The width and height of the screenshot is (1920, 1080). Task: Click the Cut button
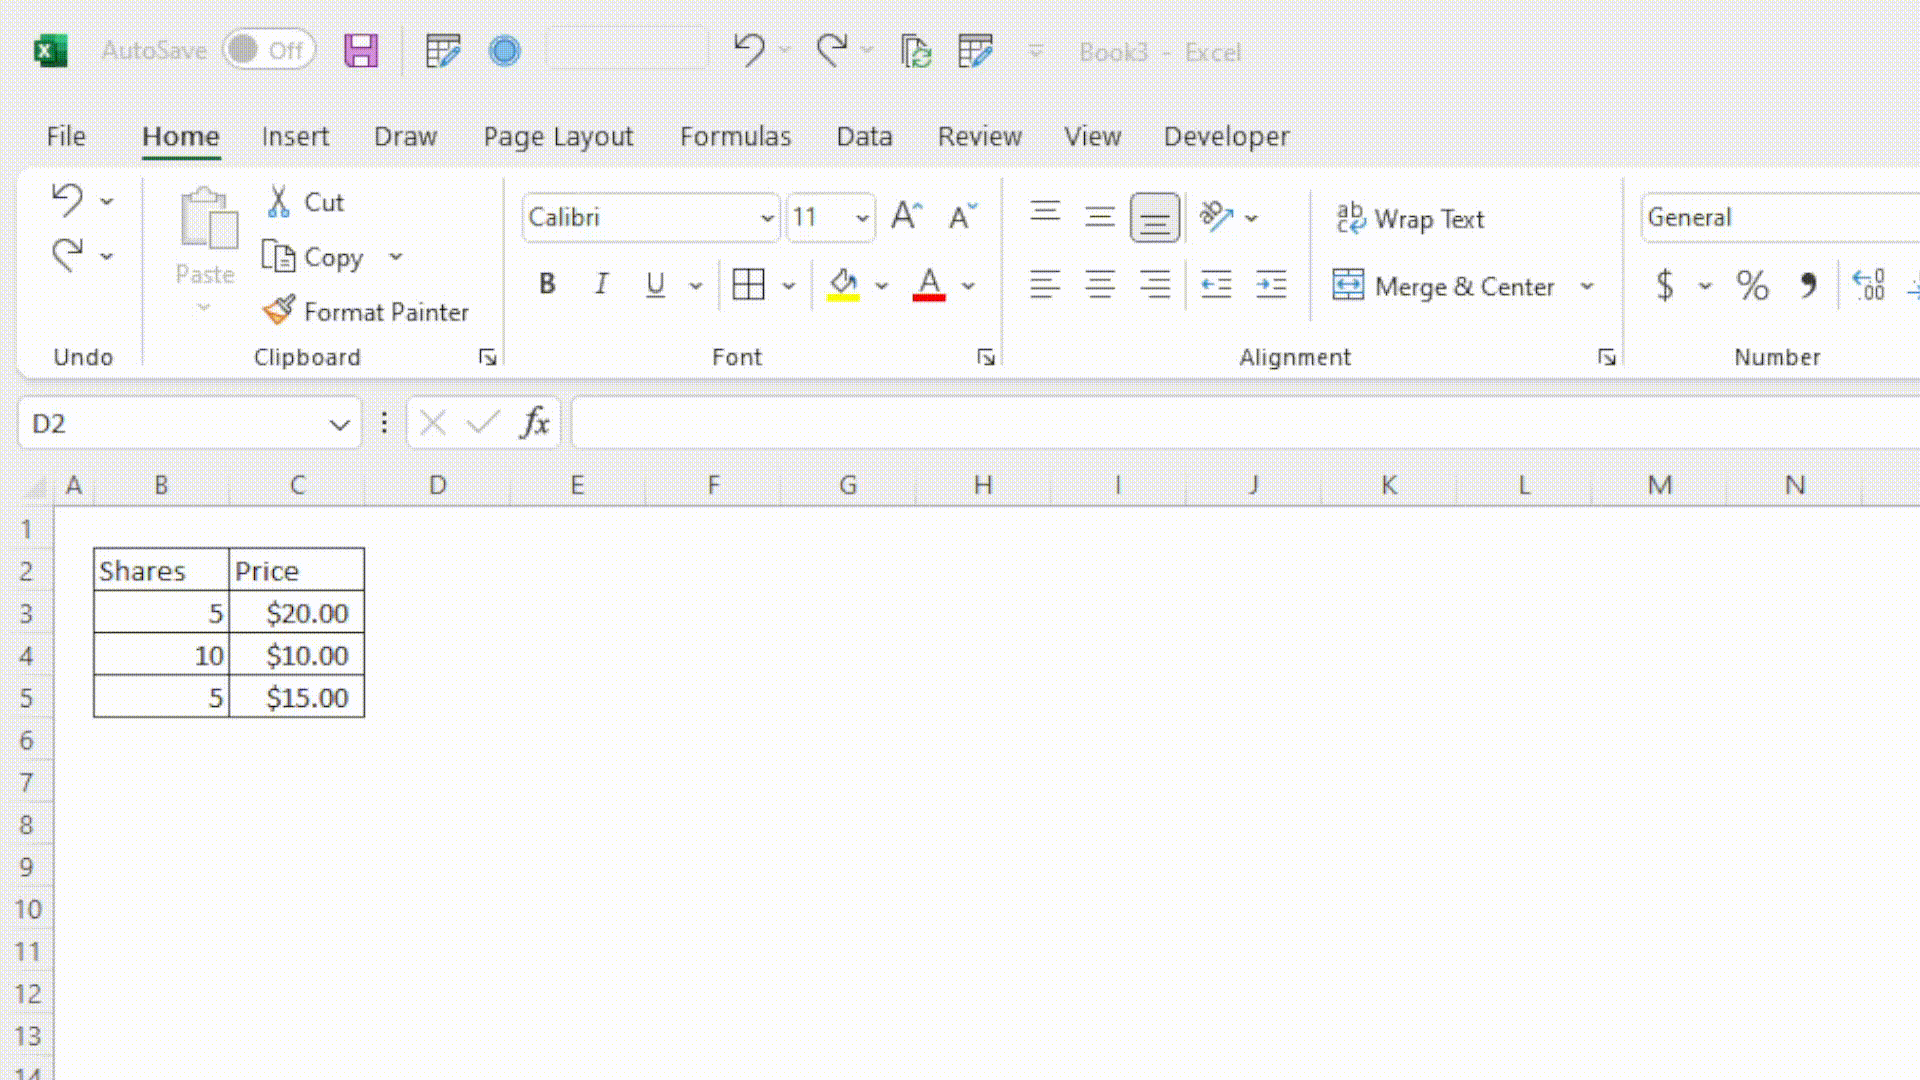pos(306,202)
